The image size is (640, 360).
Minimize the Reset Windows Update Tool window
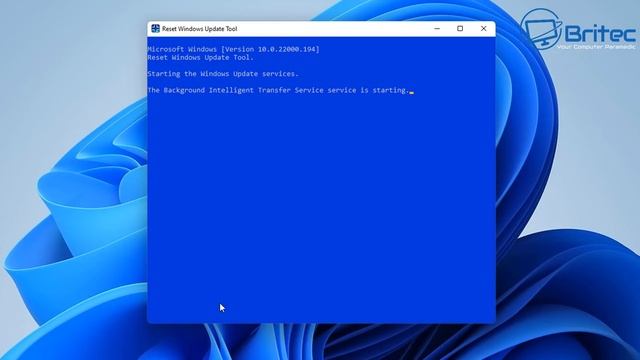(437, 29)
